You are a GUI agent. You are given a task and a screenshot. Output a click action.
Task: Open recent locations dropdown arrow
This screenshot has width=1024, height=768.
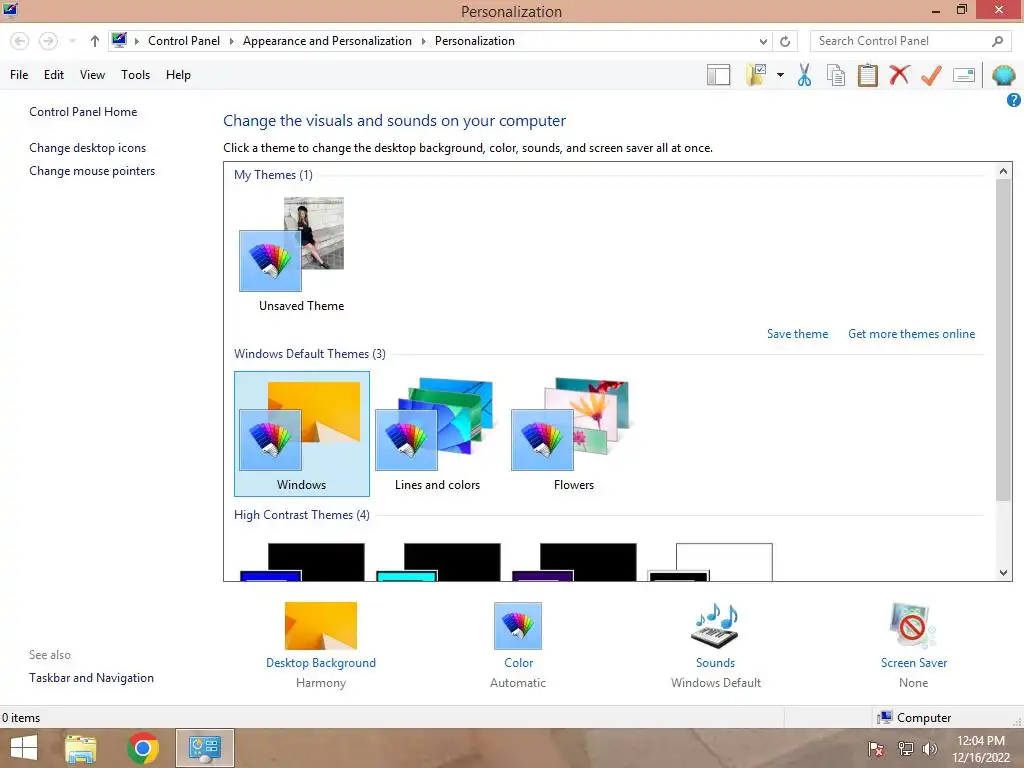pyautogui.click(x=72, y=41)
